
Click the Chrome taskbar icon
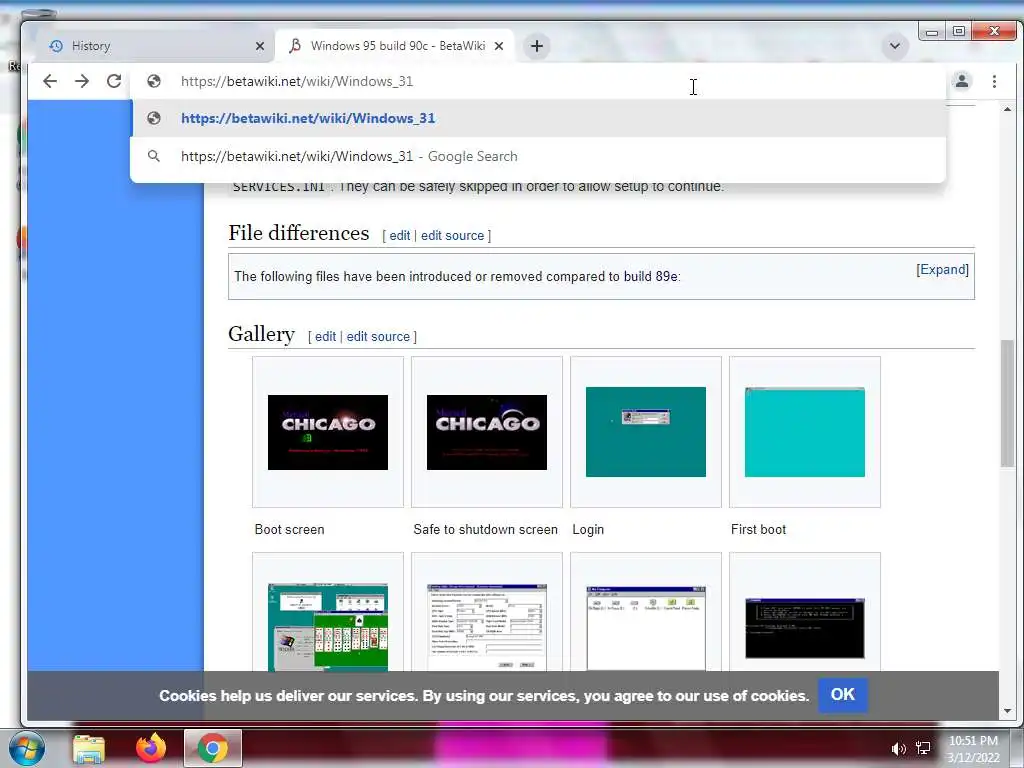(213, 748)
